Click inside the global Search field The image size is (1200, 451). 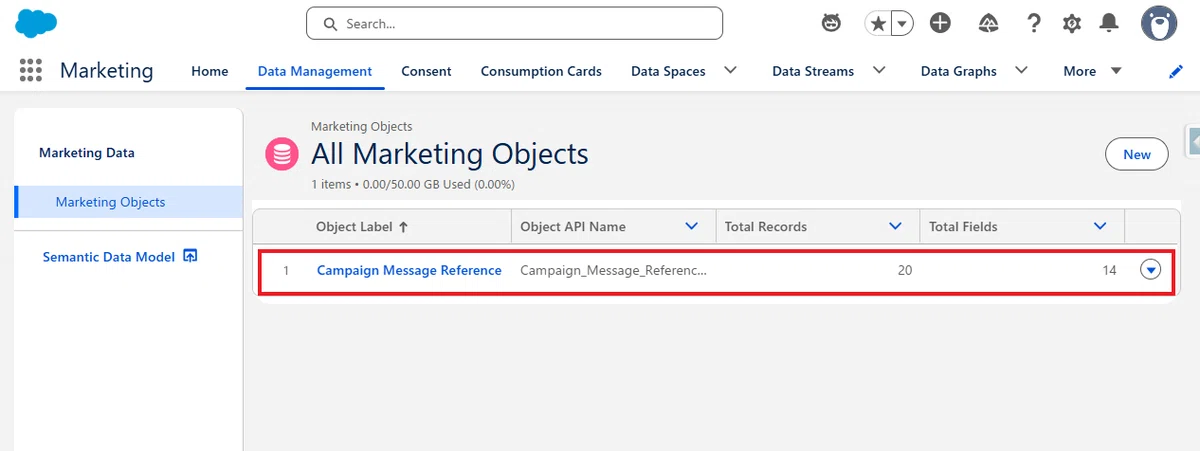(514, 23)
